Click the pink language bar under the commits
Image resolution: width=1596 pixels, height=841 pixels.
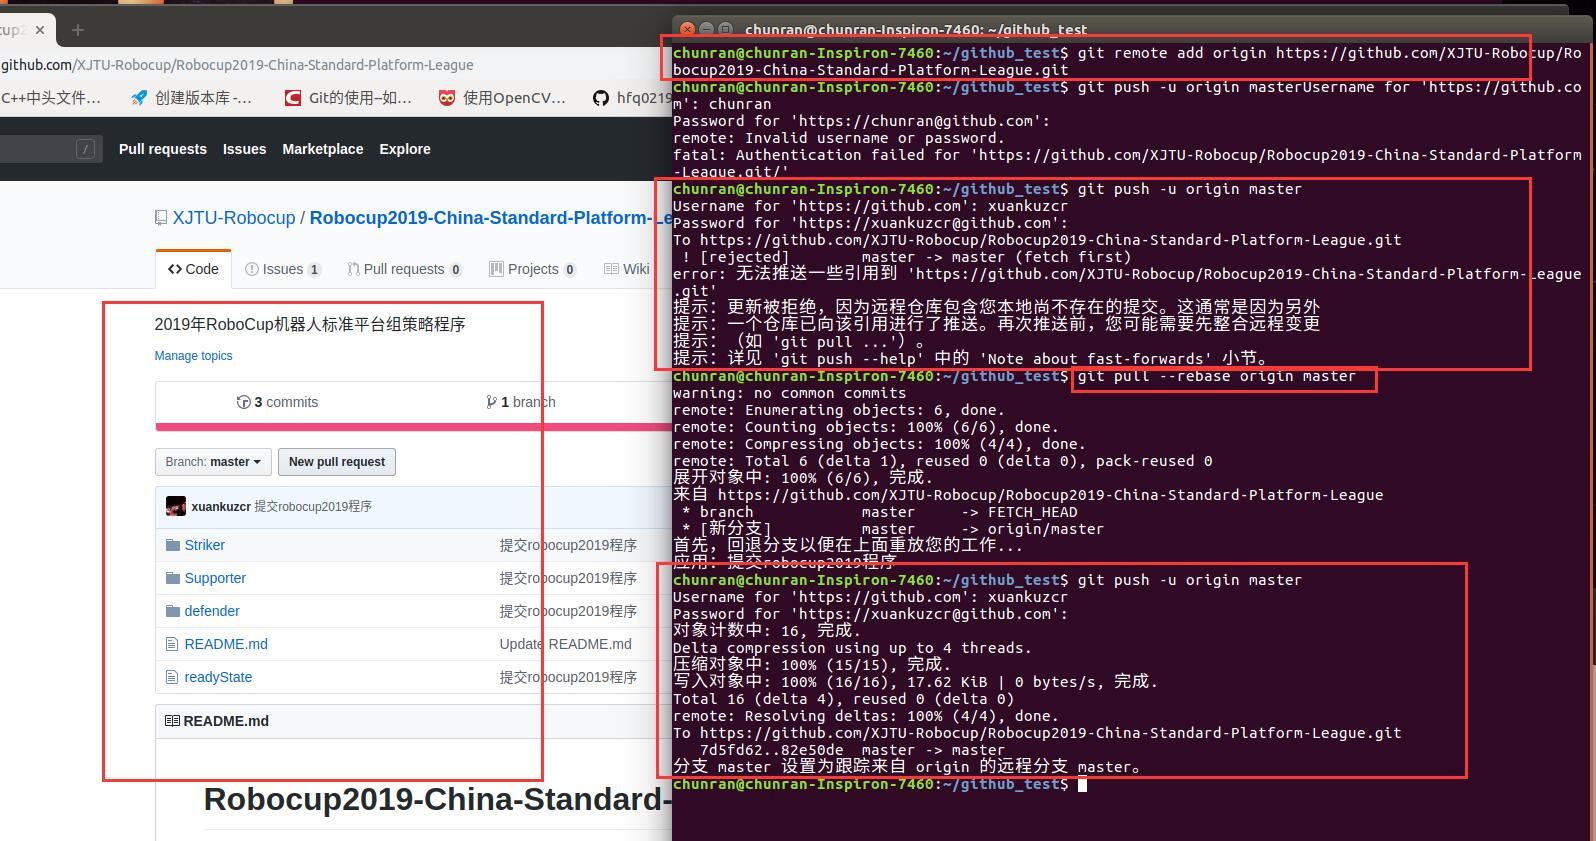[x=413, y=427]
